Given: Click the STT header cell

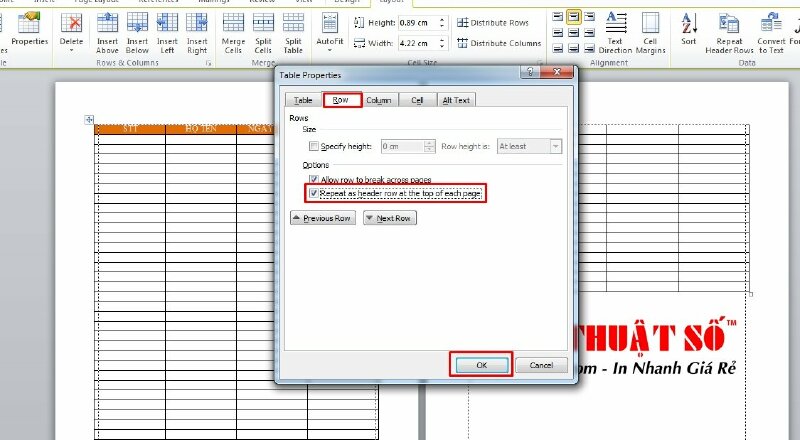Looking at the screenshot, I should [x=131, y=129].
